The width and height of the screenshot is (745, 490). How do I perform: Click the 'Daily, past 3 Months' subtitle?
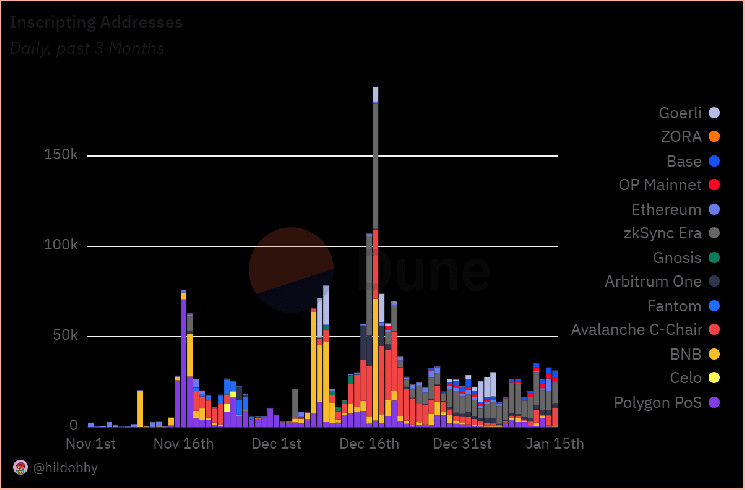tap(87, 48)
